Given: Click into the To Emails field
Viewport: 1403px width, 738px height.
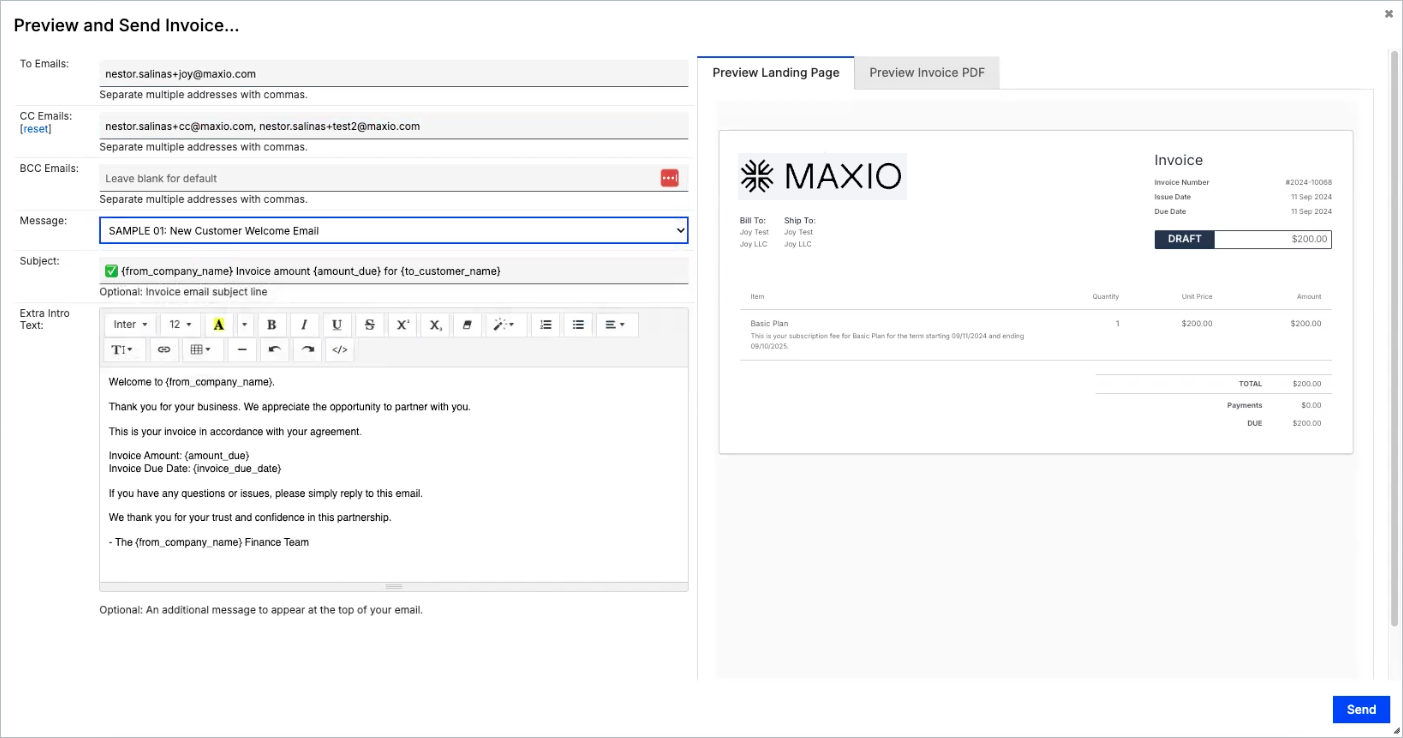Looking at the screenshot, I should [x=394, y=73].
